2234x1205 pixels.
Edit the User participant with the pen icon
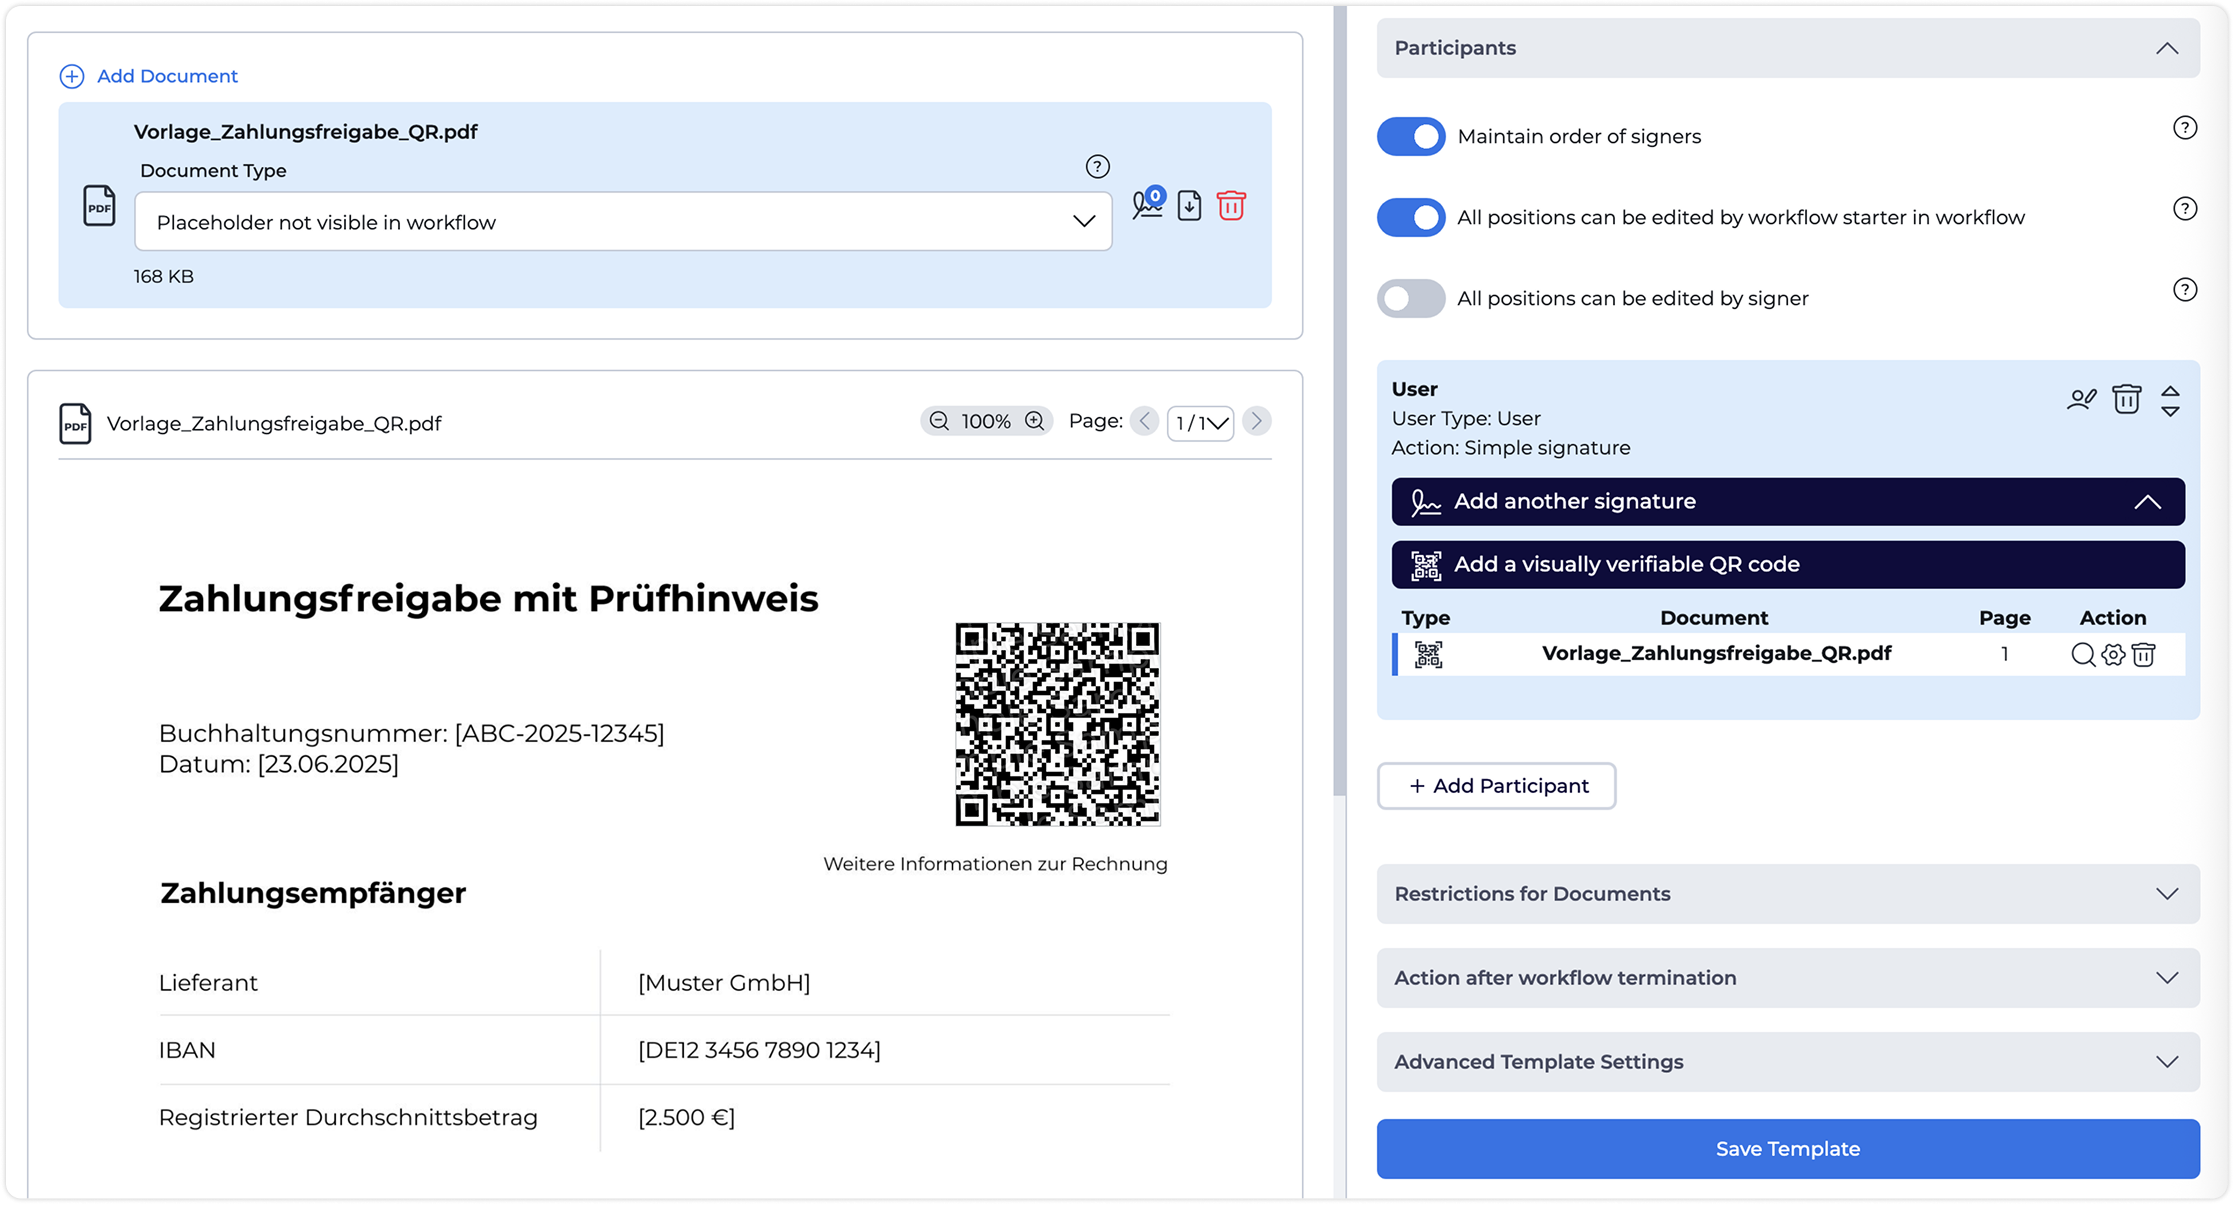point(2081,400)
